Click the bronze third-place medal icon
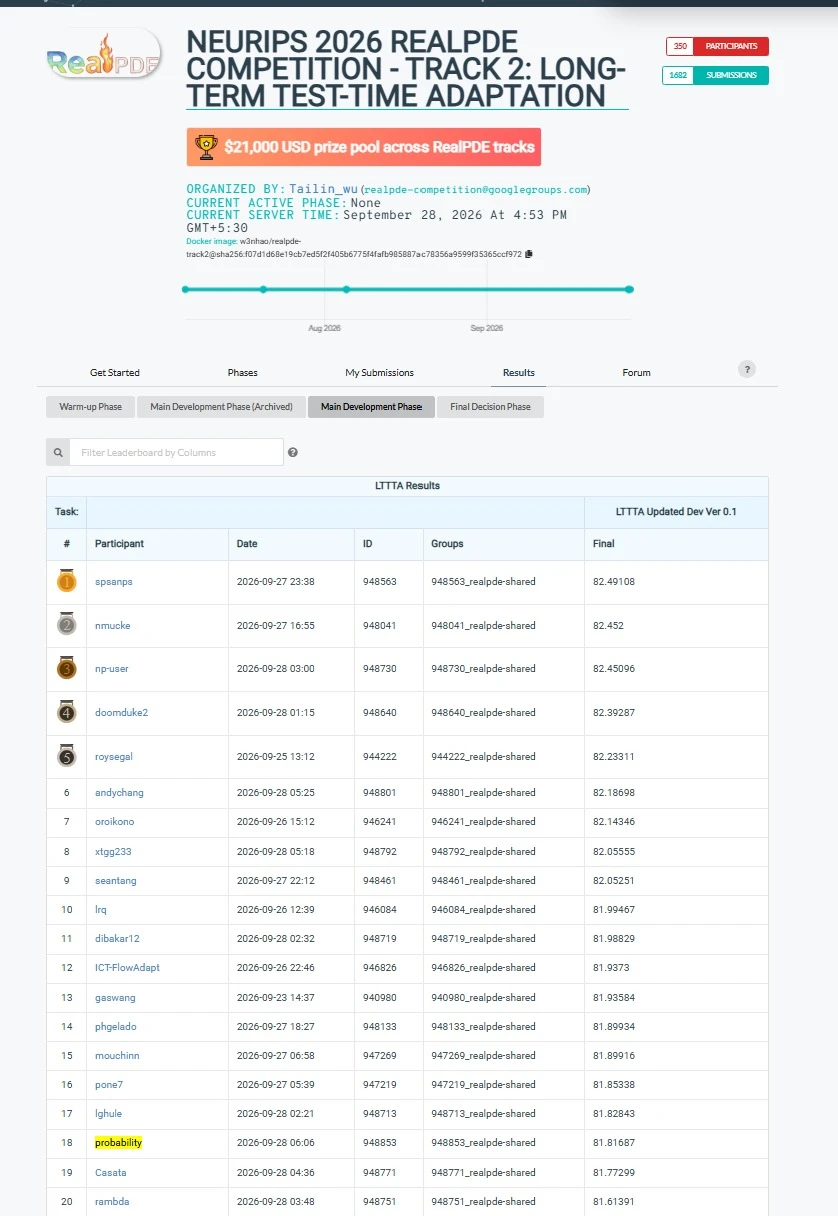The image size is (838, 1216). pyautogui.click(x=67, y=669)
